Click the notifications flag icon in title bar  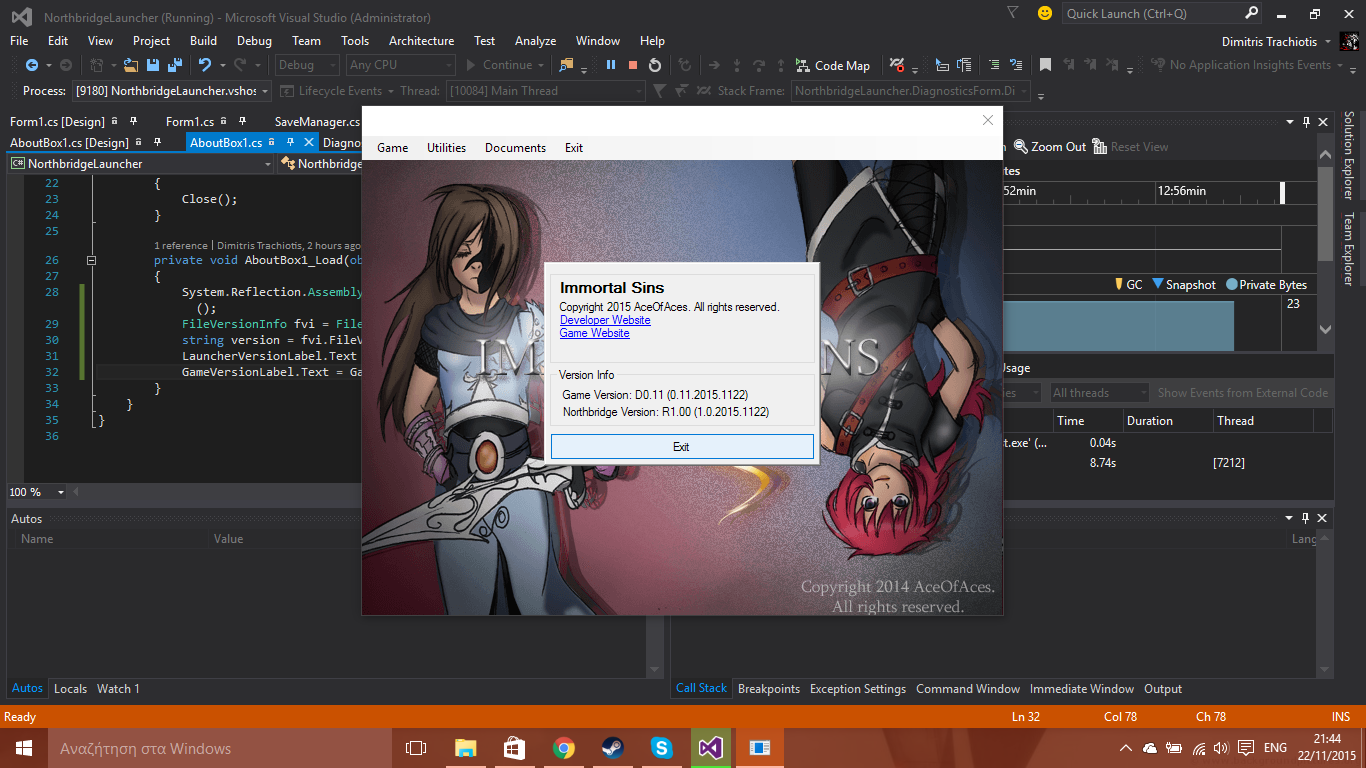1013,13
